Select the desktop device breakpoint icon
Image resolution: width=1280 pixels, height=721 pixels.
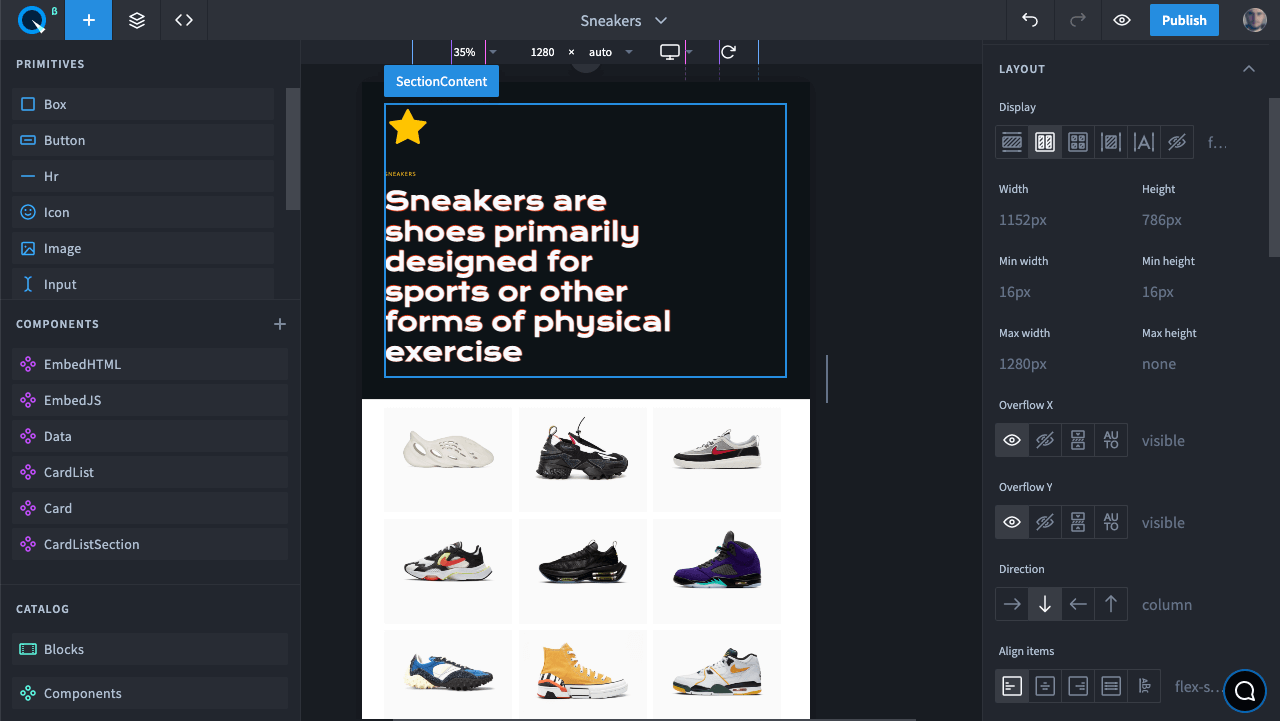[x=670, y=52]
